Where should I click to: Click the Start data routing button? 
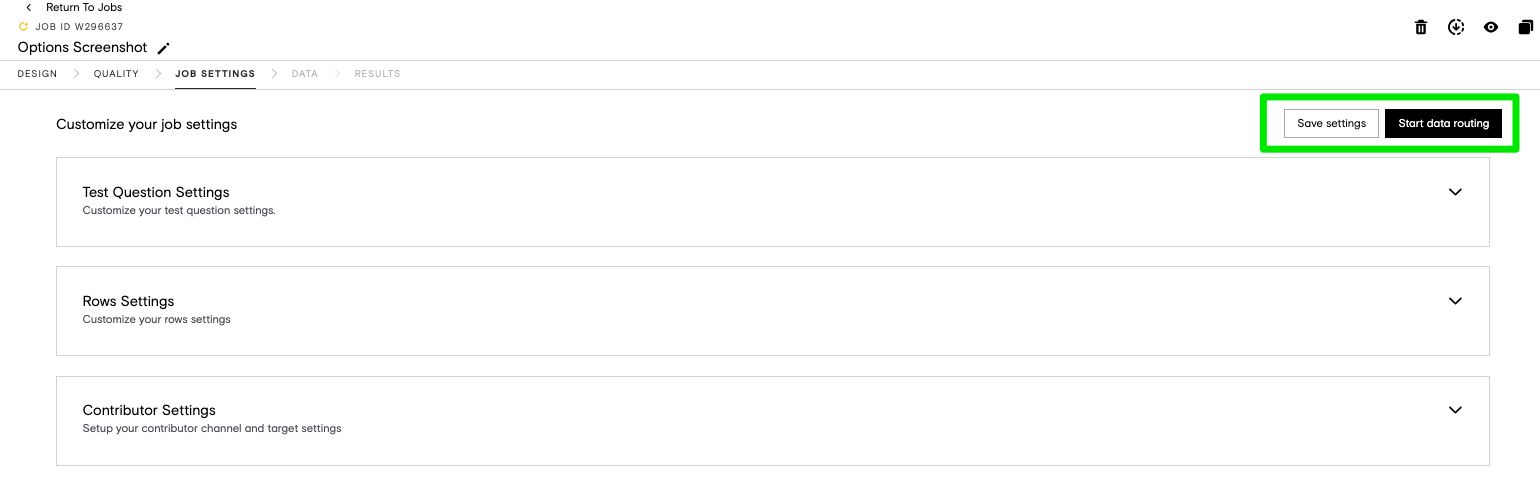click(1443, 123)
